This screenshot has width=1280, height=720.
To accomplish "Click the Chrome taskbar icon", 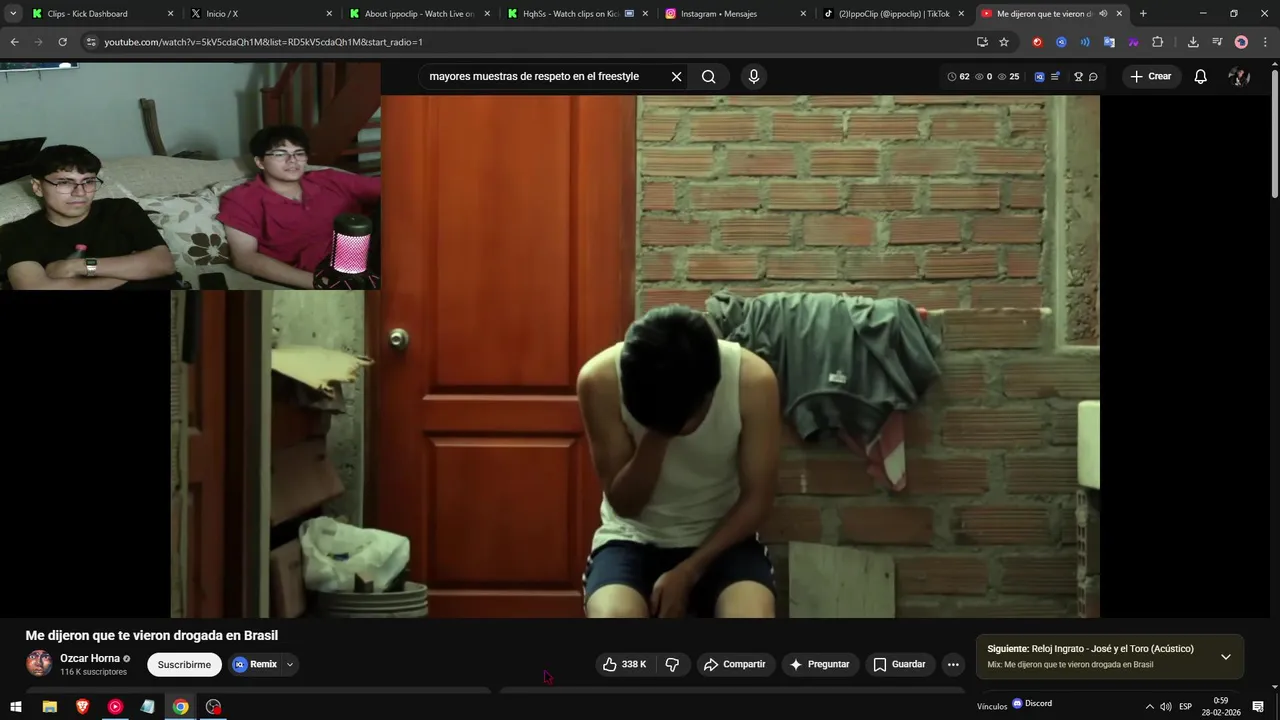I will click(x=180, y=707).
